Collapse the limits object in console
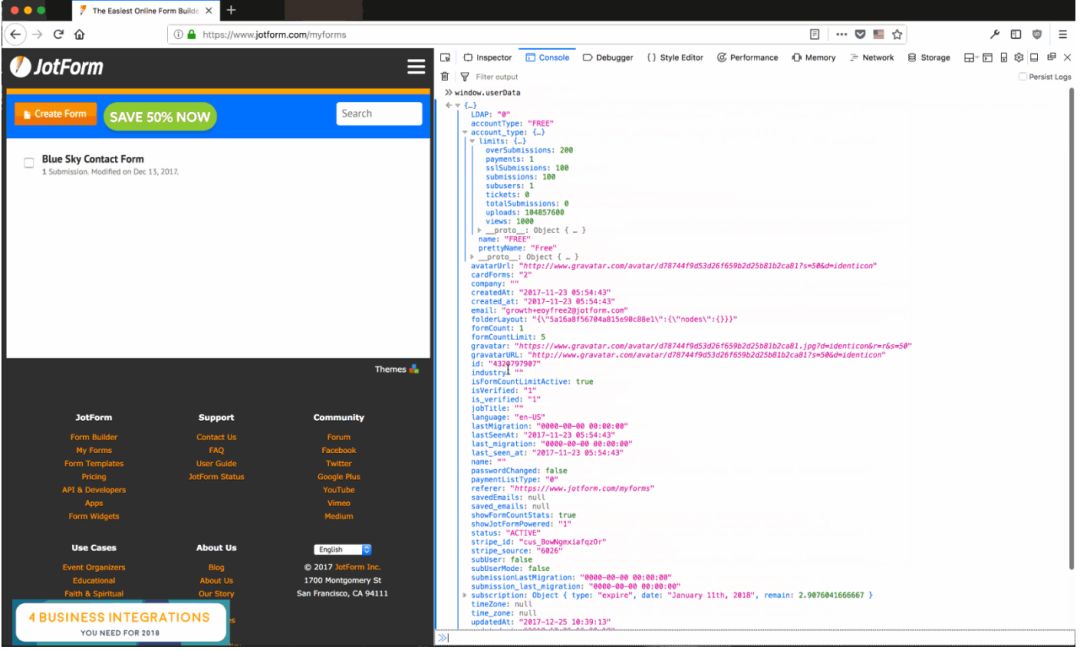This screenshot has width=1080, height=650. 473,141
